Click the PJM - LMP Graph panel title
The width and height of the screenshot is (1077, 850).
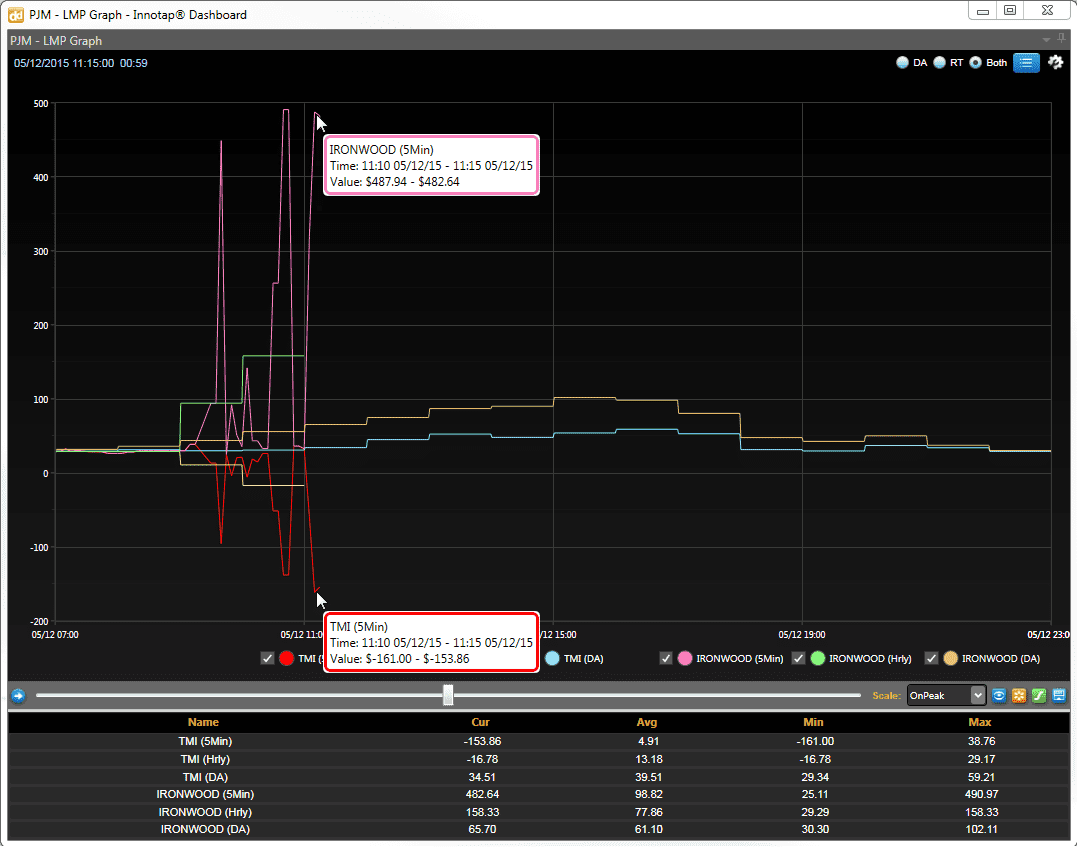click(x=56, y=41)
